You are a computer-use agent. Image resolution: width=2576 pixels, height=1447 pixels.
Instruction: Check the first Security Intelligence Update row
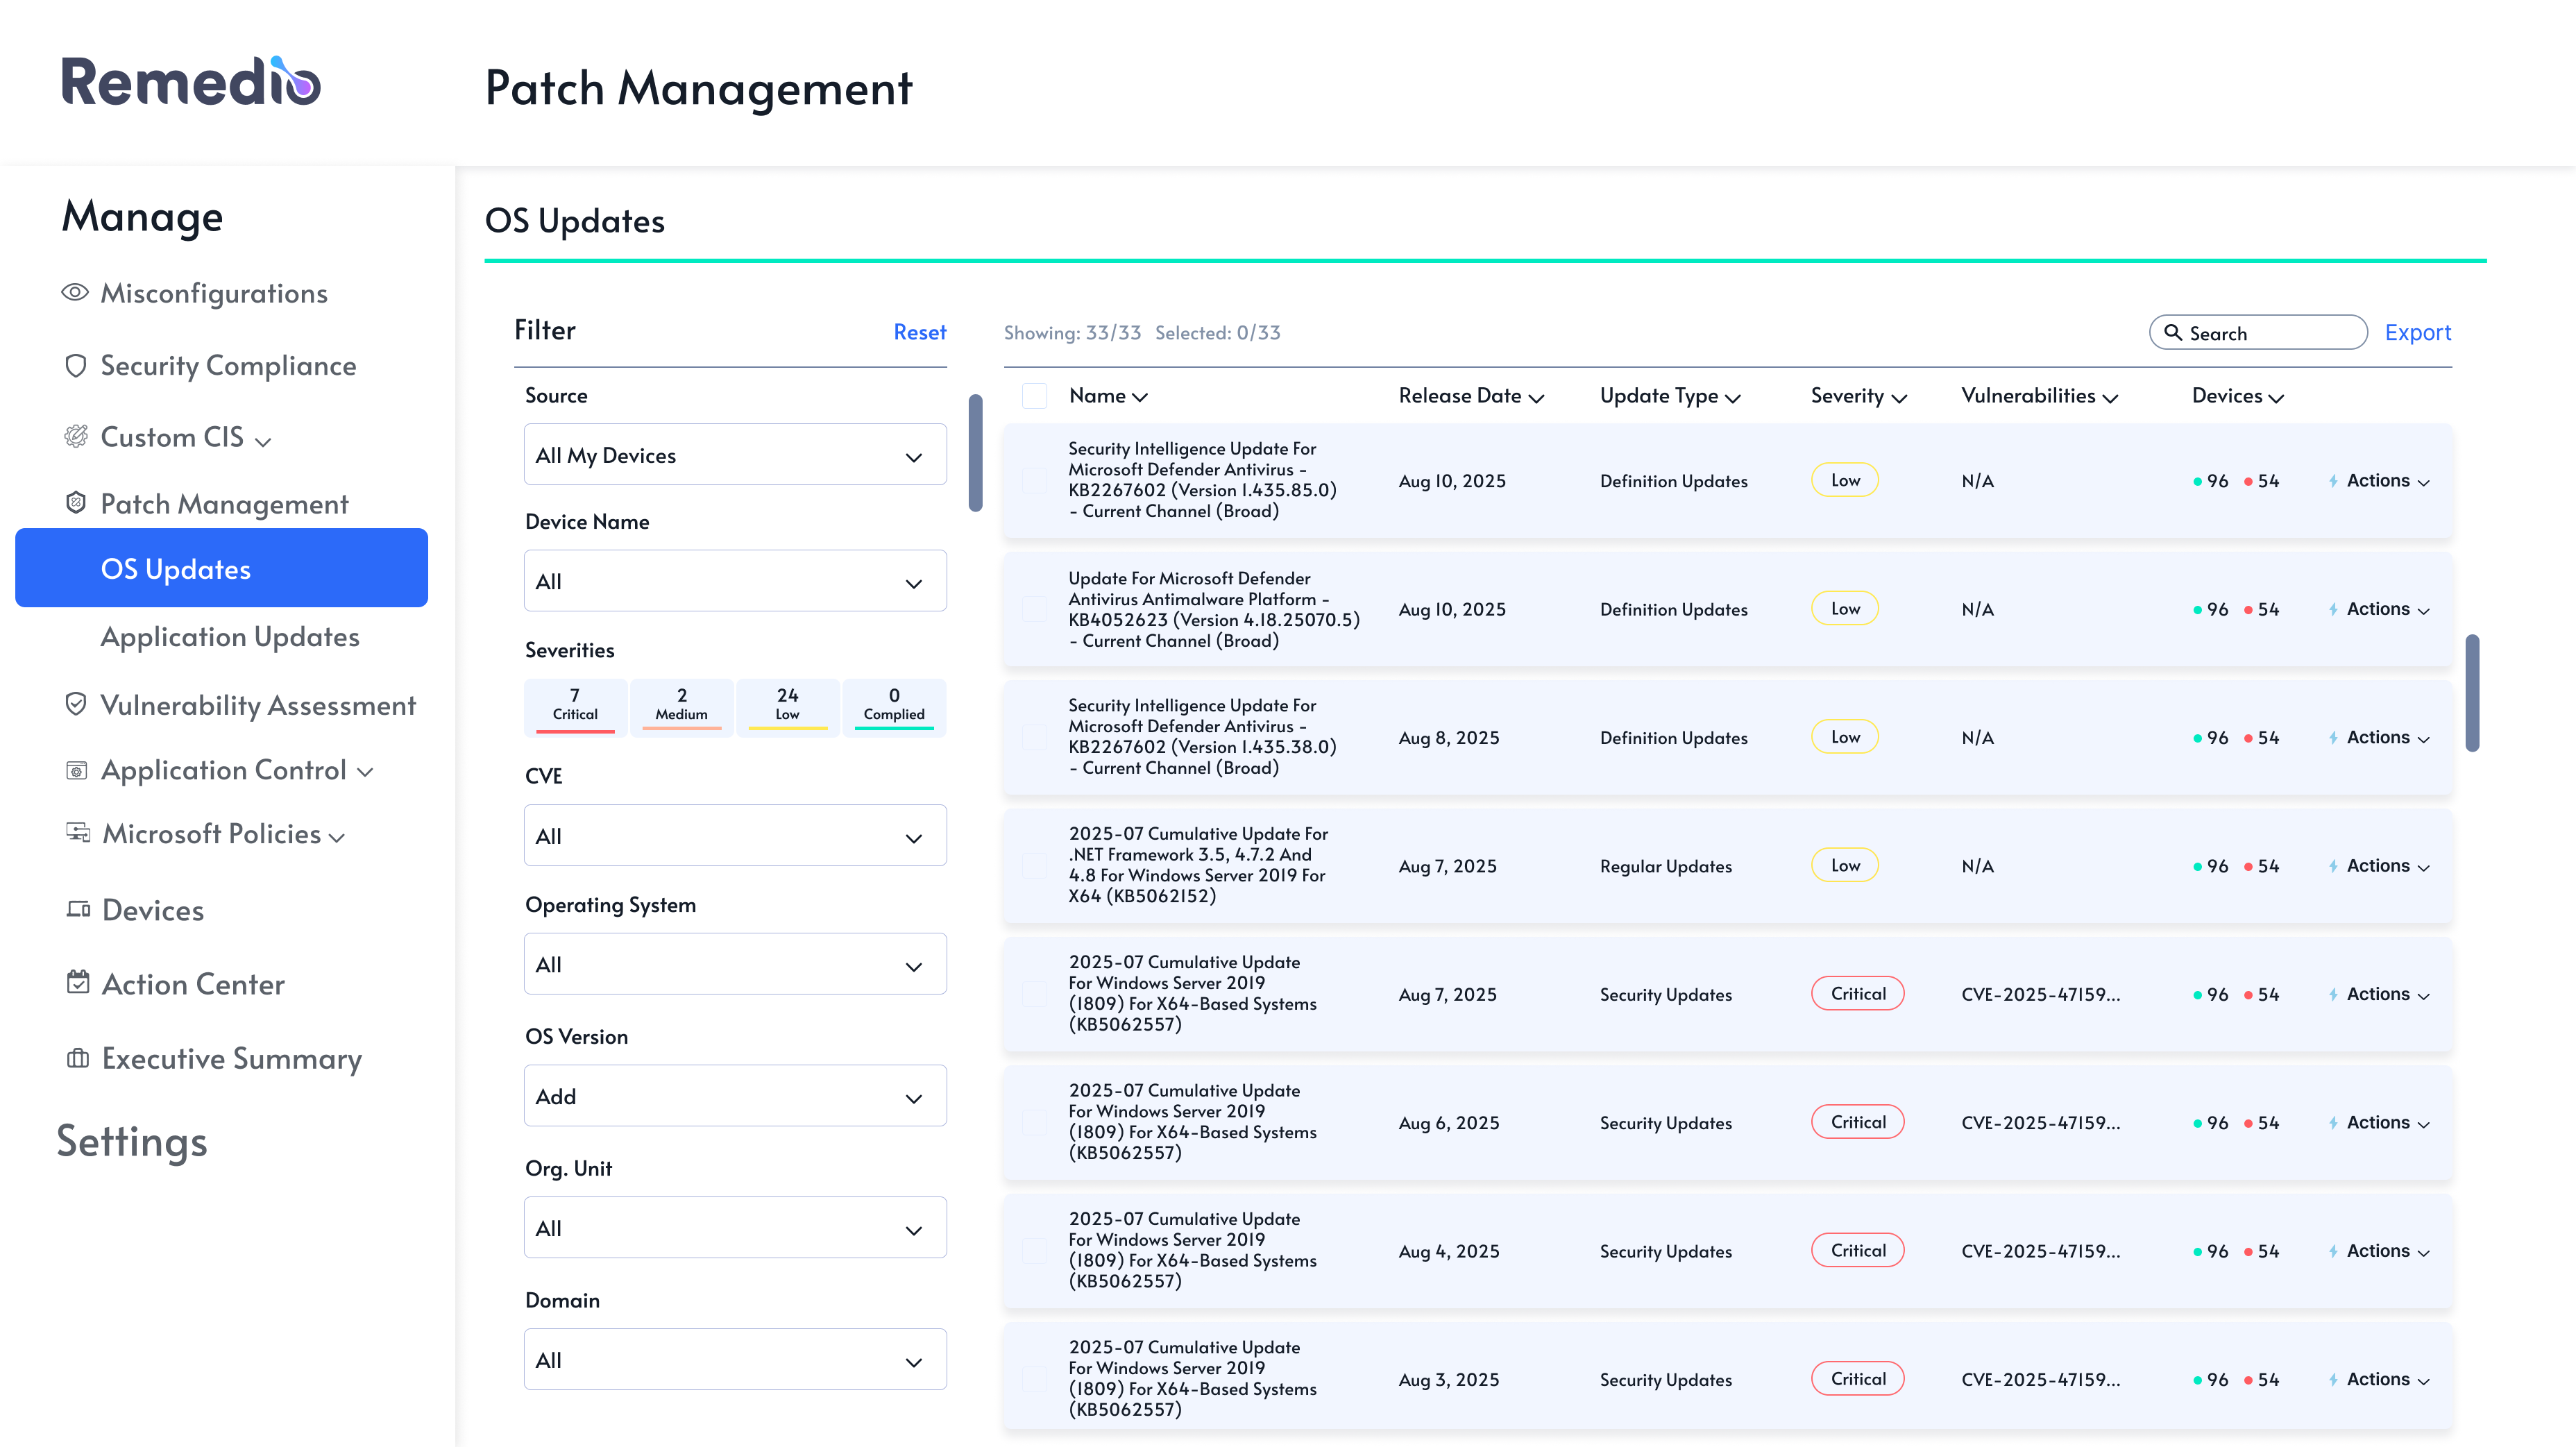click(x=1034, y=481)
